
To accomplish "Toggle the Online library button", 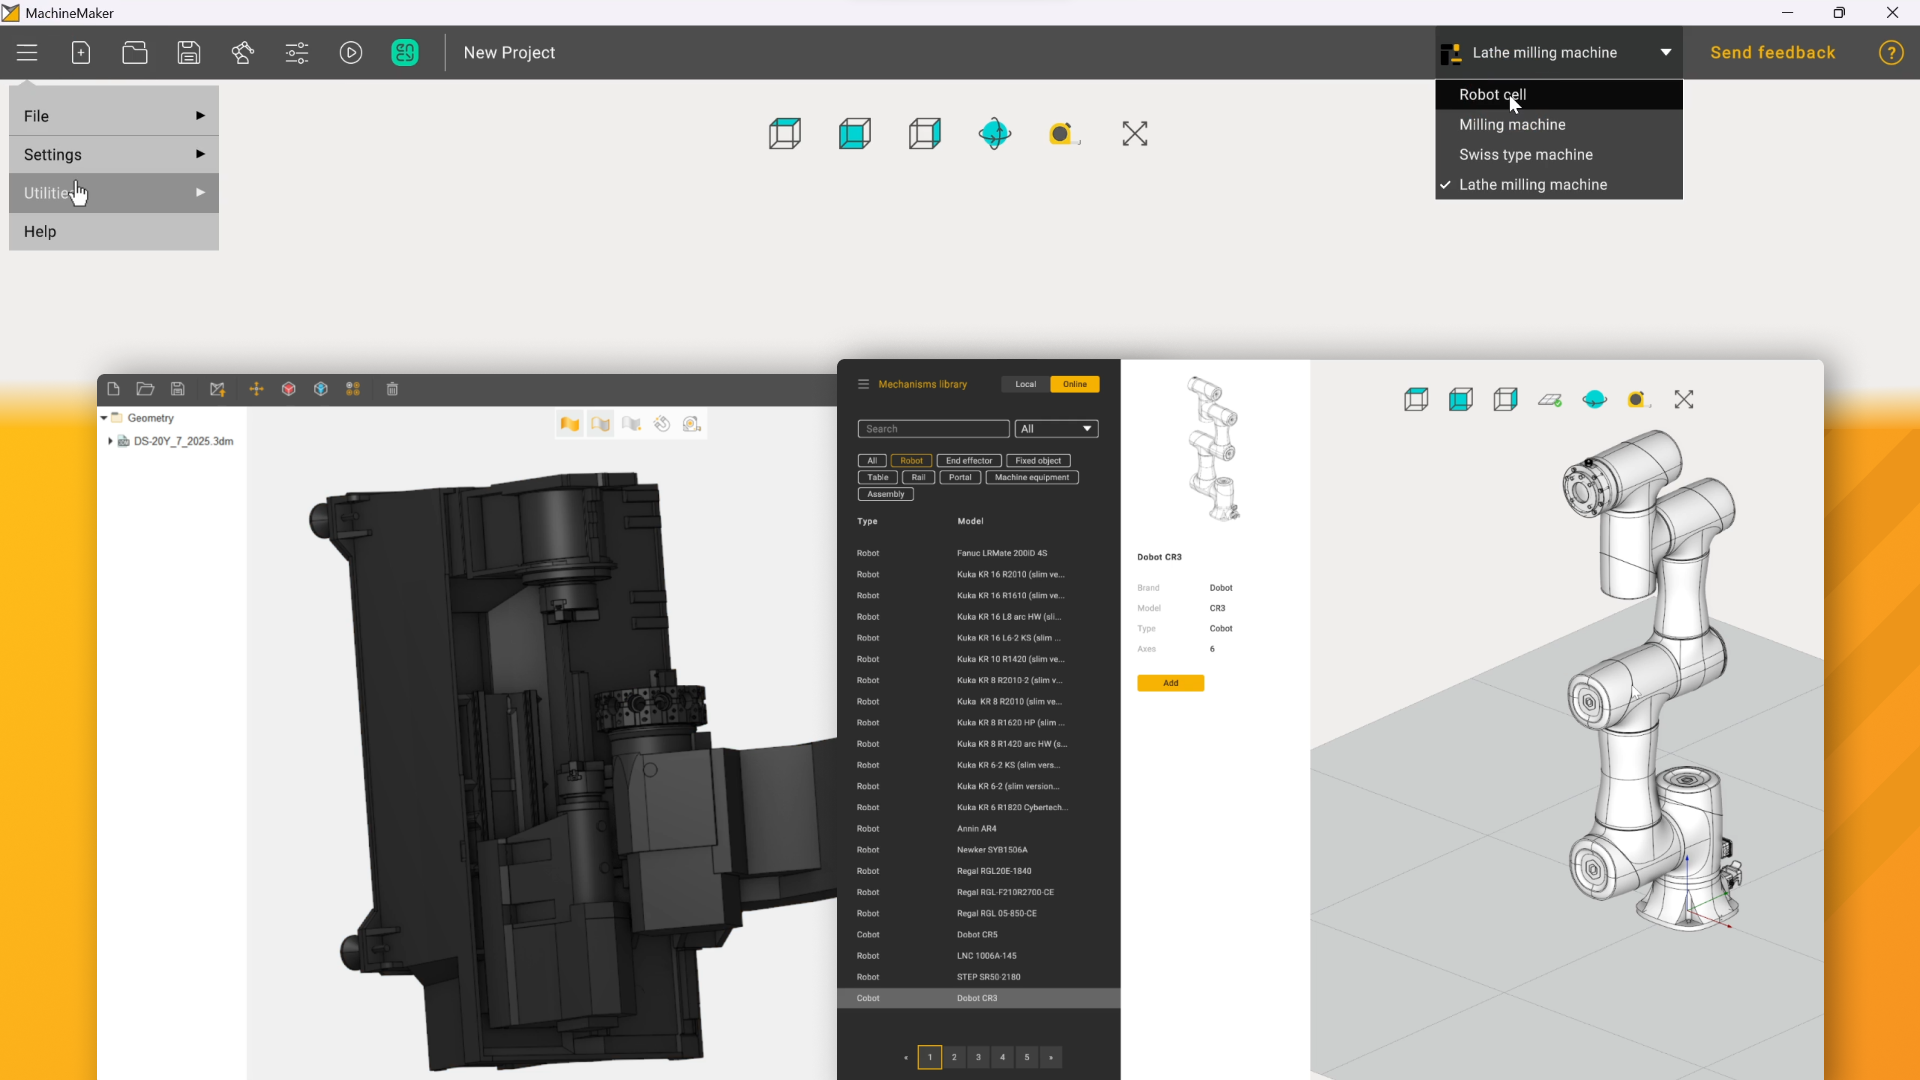I will coord(1075,384).
